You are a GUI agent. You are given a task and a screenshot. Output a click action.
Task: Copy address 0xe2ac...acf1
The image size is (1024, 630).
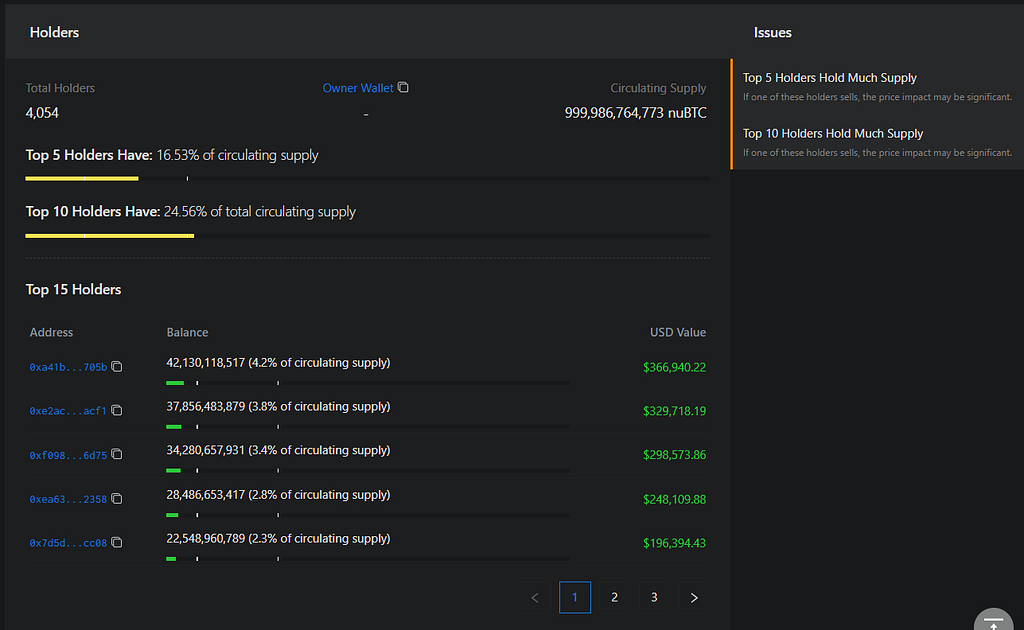[x=117, y=411]
